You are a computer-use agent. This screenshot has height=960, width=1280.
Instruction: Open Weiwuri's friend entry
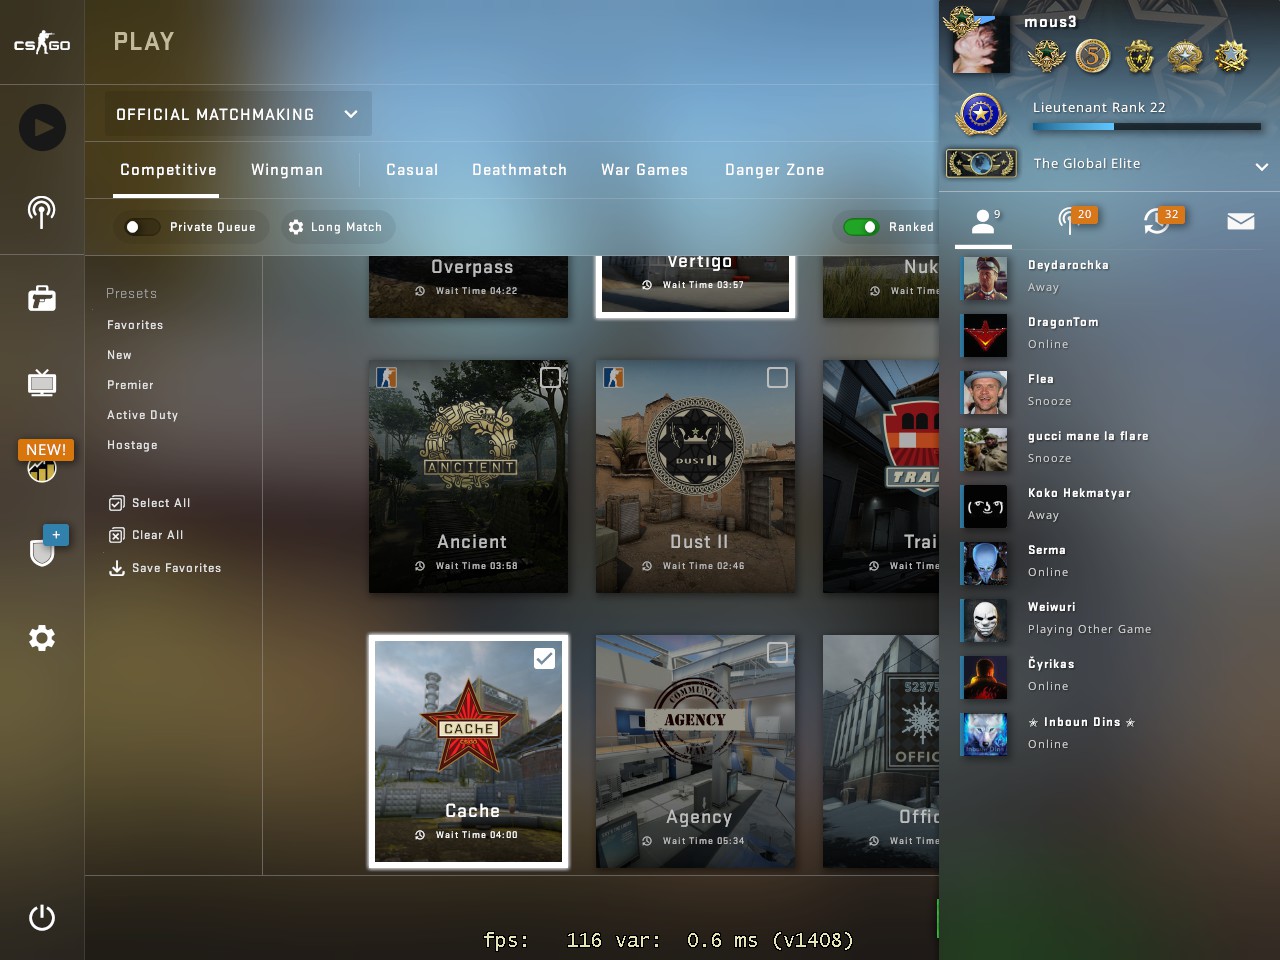(x=1109, y=619)
